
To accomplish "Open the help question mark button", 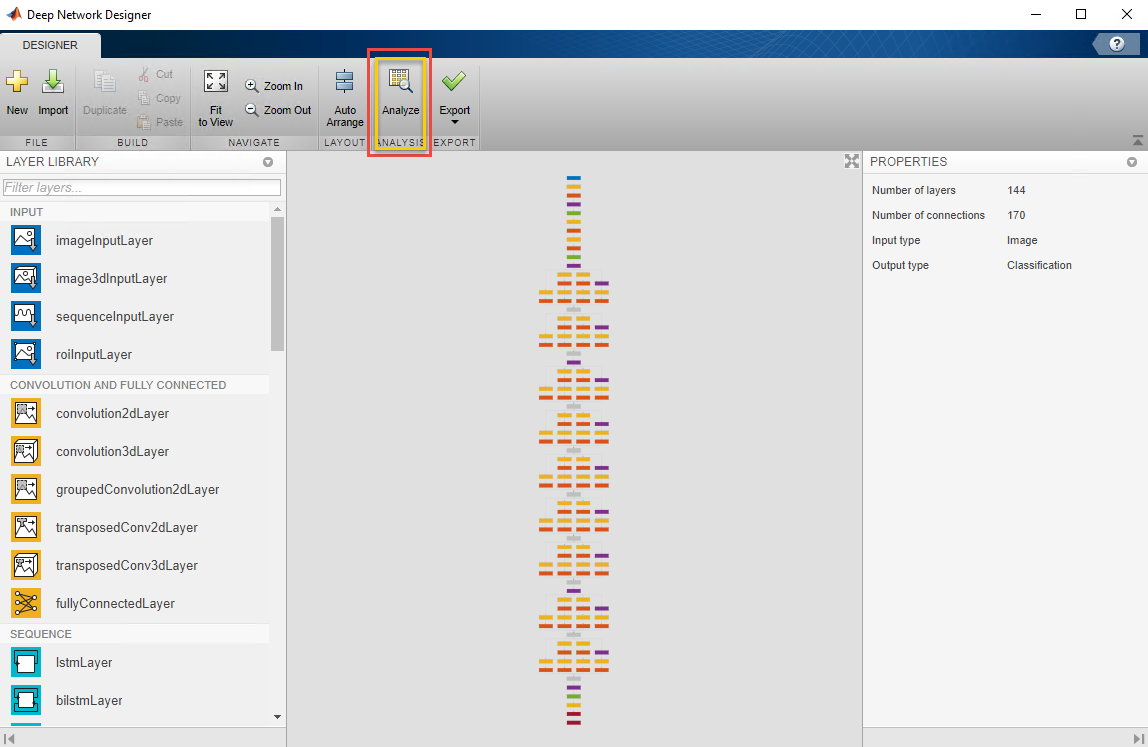I will pos(1117,45).
